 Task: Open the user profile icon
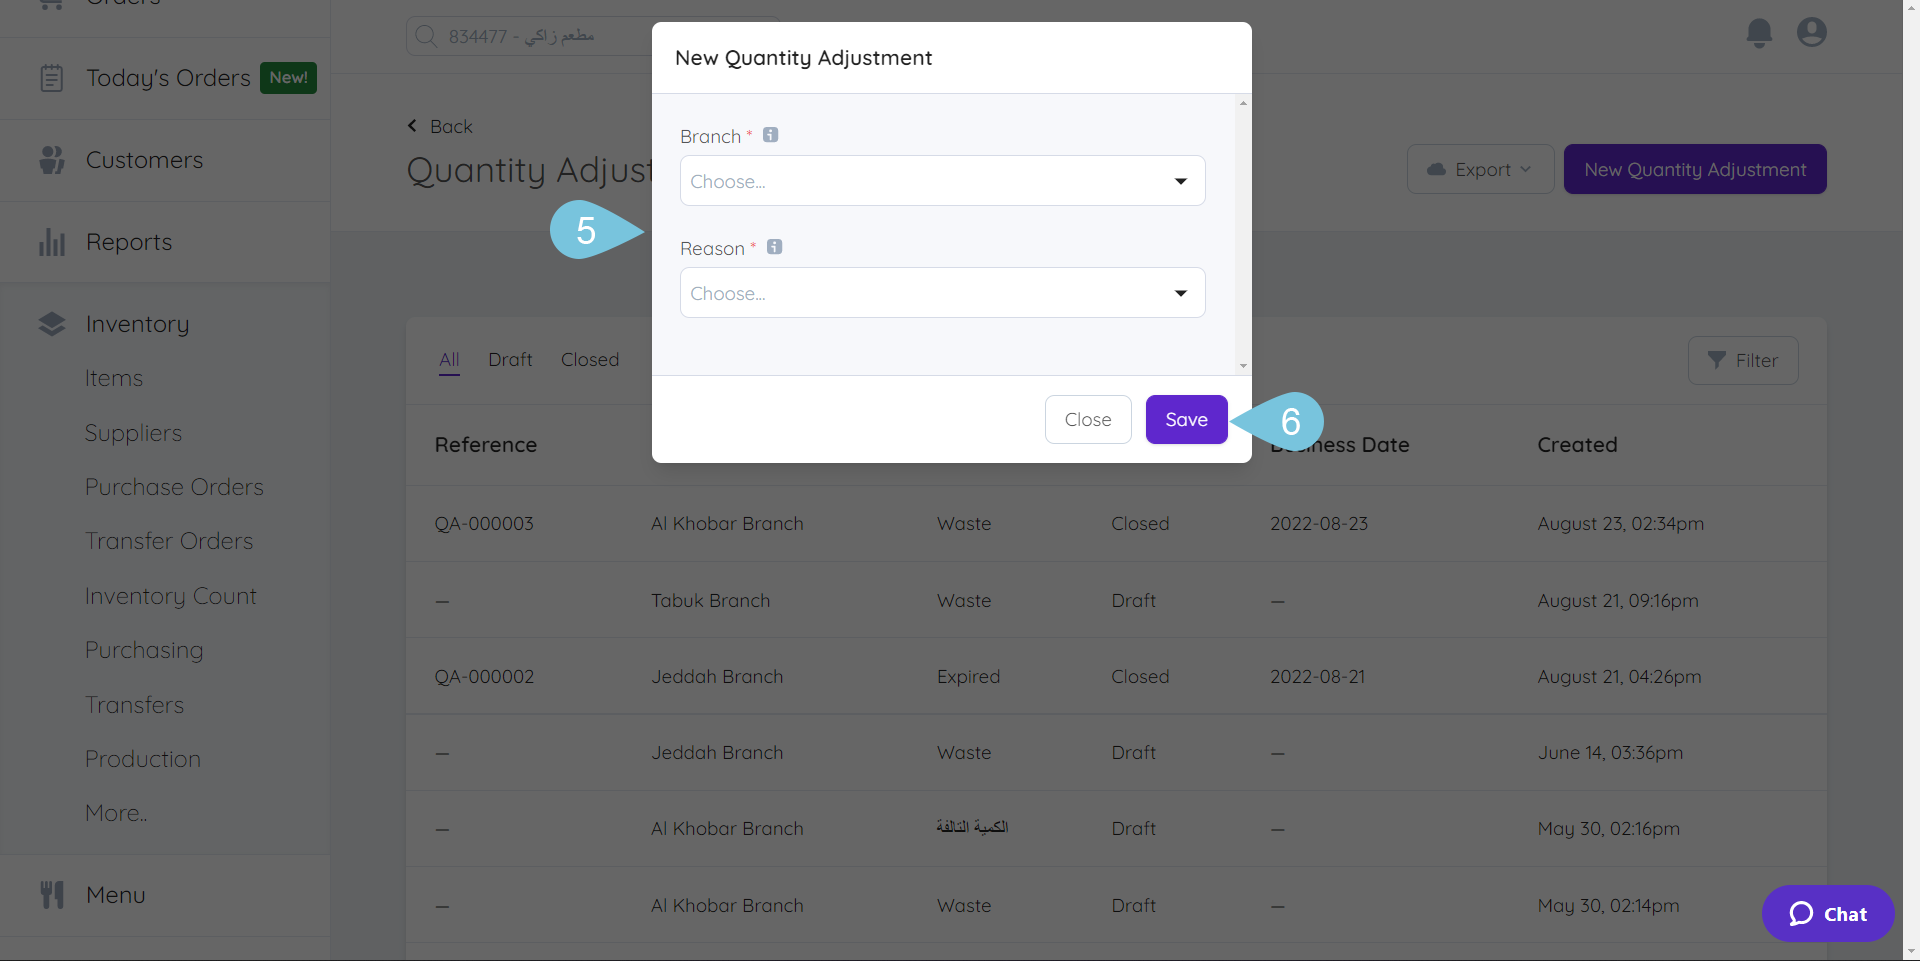coord(1811,33)
